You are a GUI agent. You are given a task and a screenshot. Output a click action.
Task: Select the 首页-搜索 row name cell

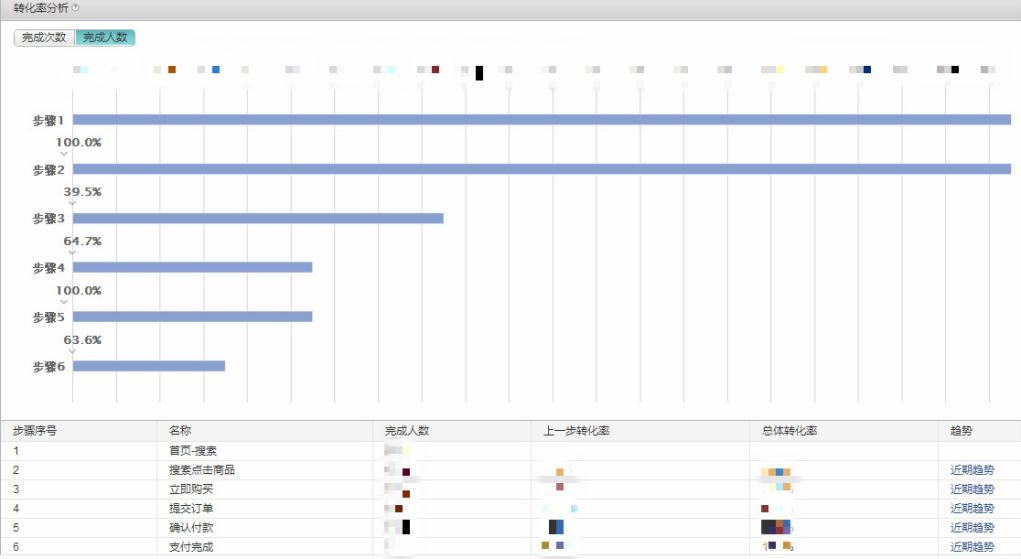pos(192,451)
